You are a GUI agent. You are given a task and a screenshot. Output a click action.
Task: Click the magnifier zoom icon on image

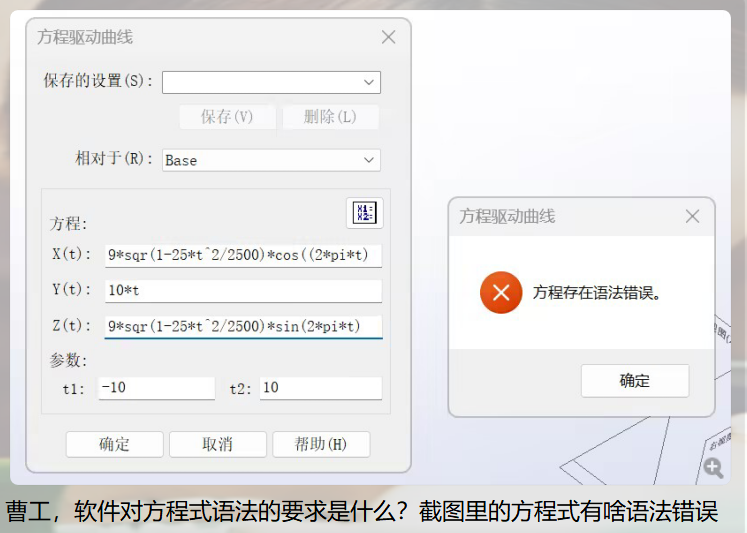point(713,467)
